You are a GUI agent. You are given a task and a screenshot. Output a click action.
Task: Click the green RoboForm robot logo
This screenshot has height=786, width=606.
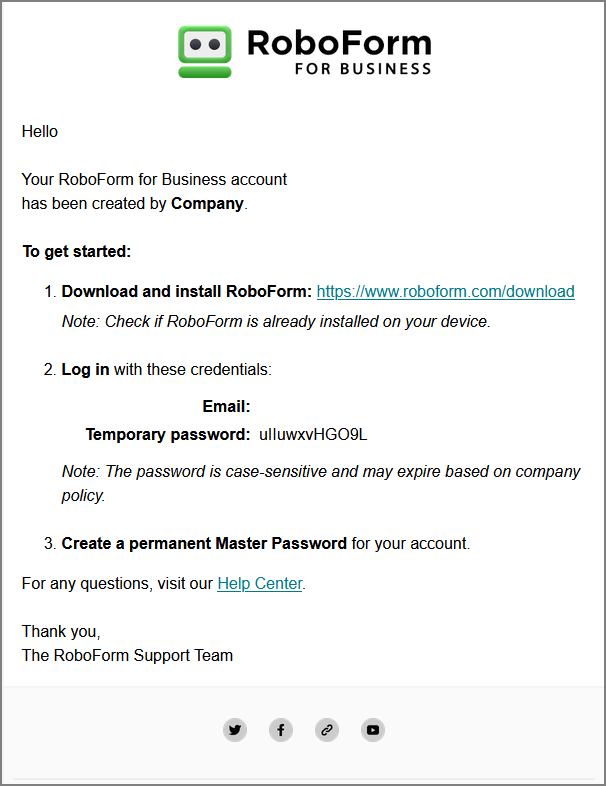tap(205, 51)
